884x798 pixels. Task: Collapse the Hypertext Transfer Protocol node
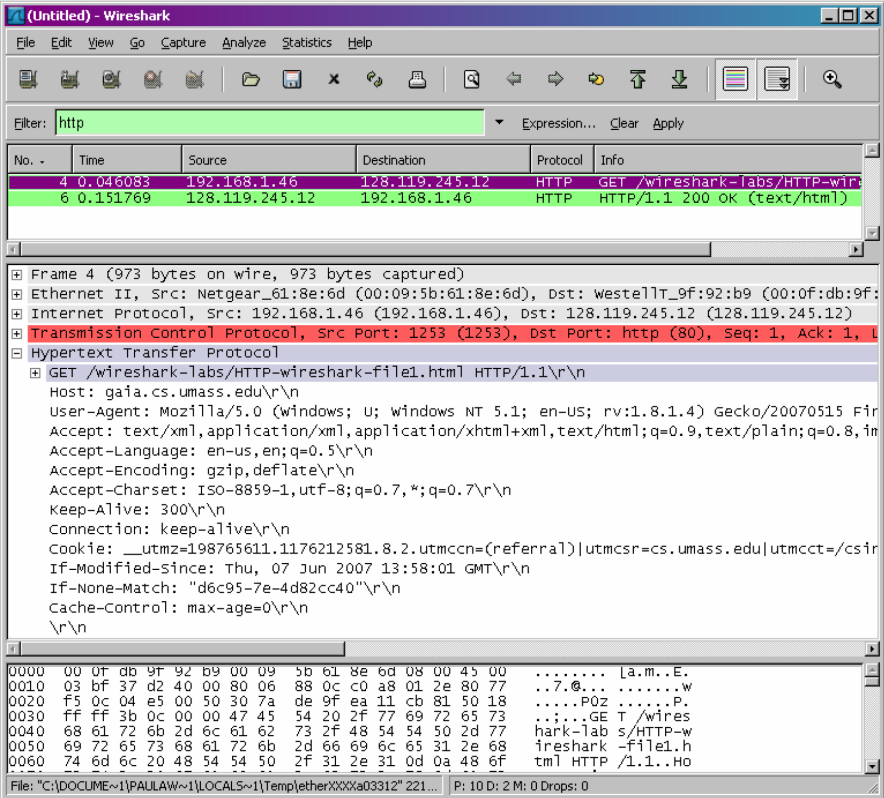pos(17,353)
